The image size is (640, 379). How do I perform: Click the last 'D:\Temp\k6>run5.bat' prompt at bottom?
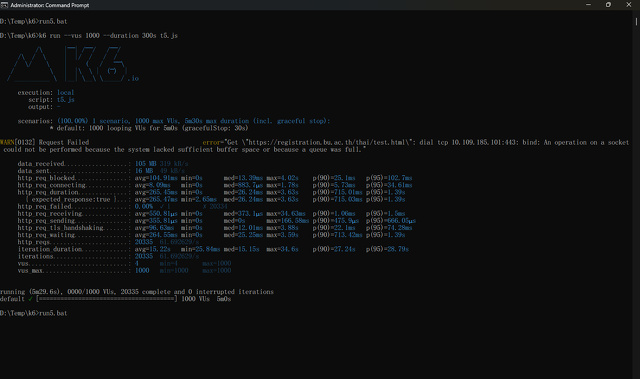(33, 313)
